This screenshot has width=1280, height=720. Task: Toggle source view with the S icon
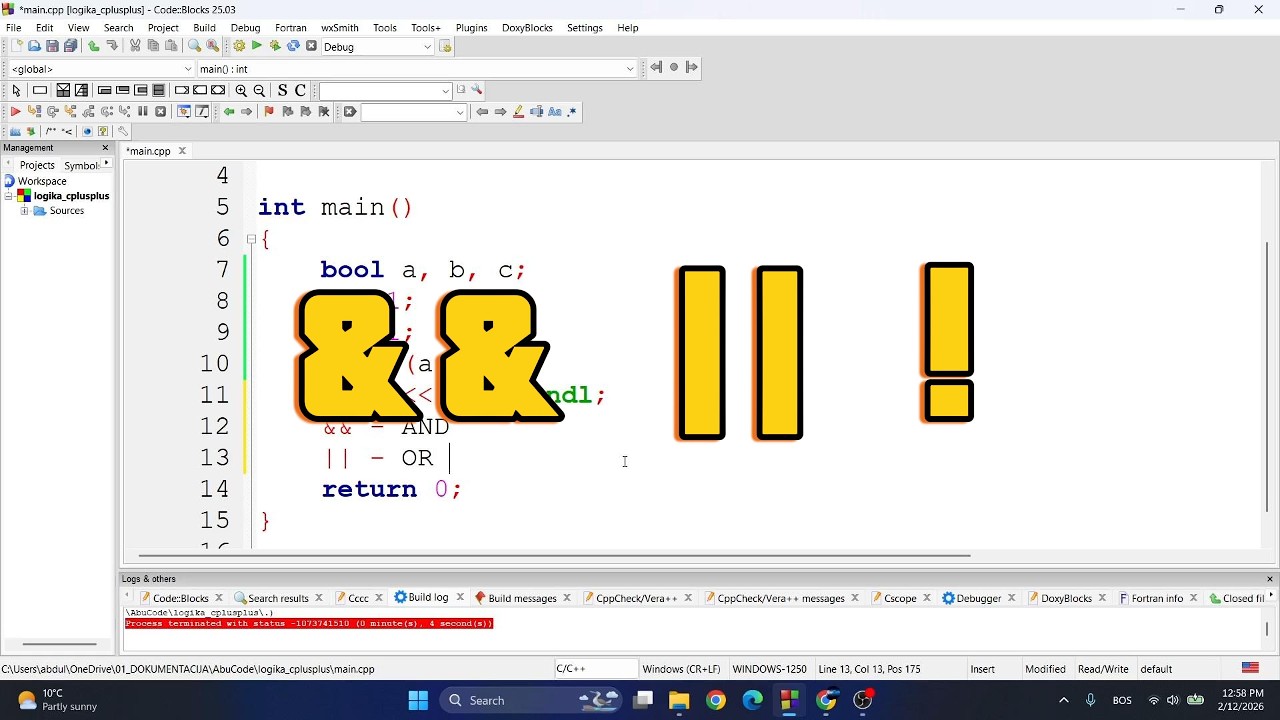282,90
